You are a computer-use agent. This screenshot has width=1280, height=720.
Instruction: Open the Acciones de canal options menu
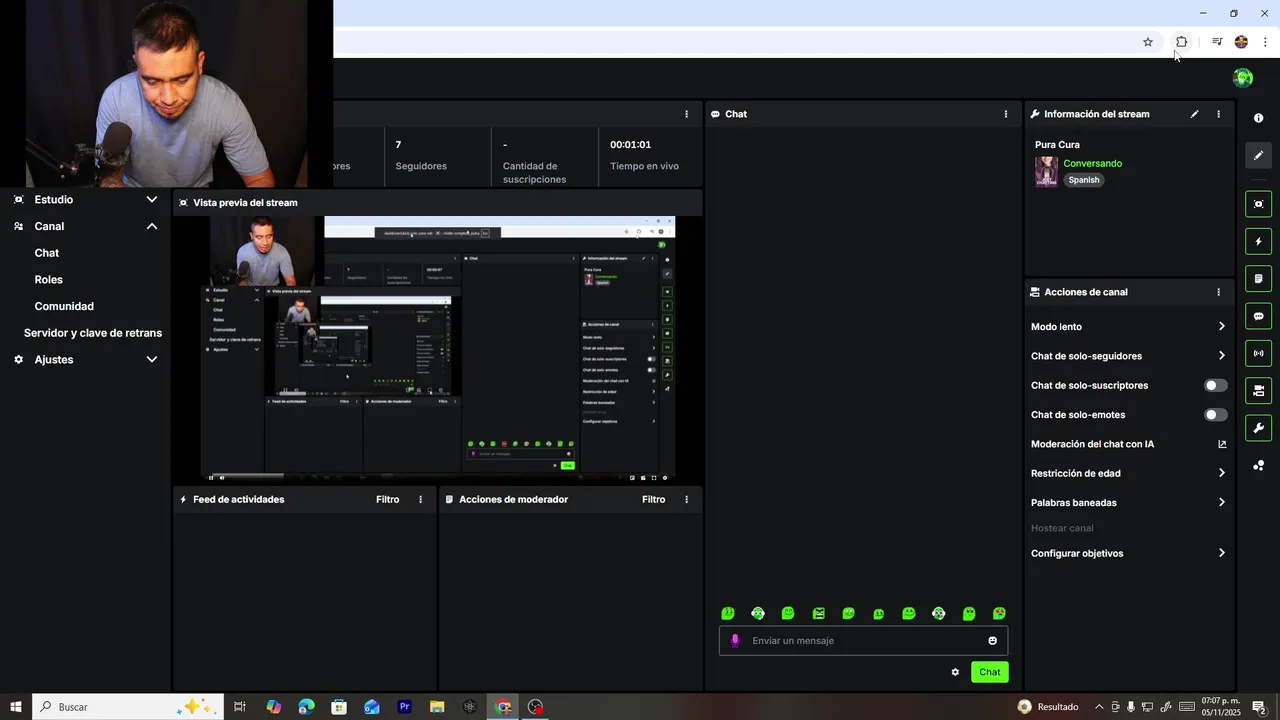click(1218, 292)
